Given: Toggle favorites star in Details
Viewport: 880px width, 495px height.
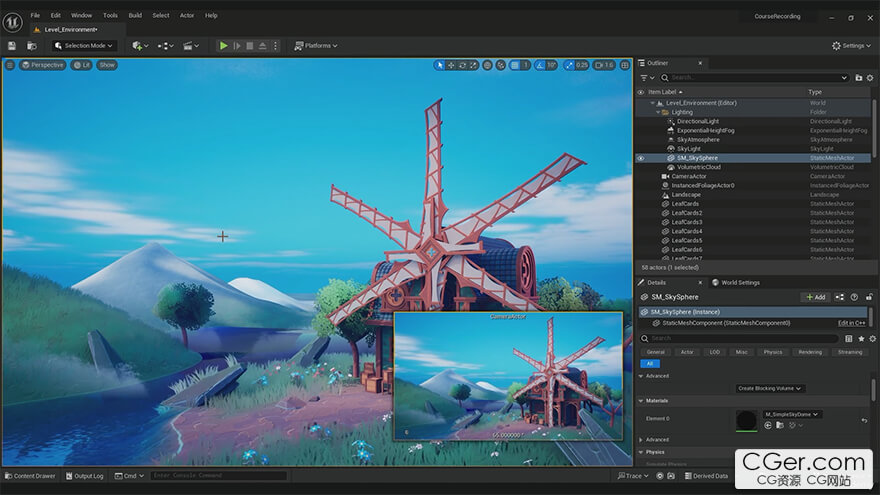Looking at the screenshot, I should (x=861, y=338).
